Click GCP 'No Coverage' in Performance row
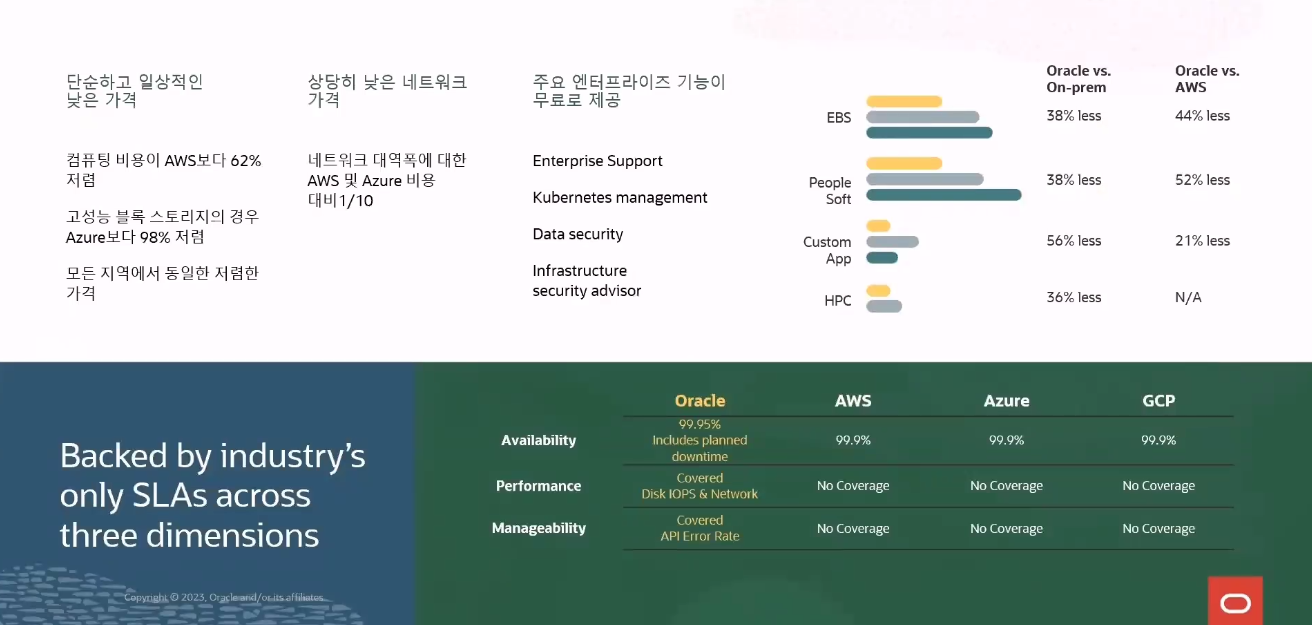The image size is (1312, 625). 1158,486
